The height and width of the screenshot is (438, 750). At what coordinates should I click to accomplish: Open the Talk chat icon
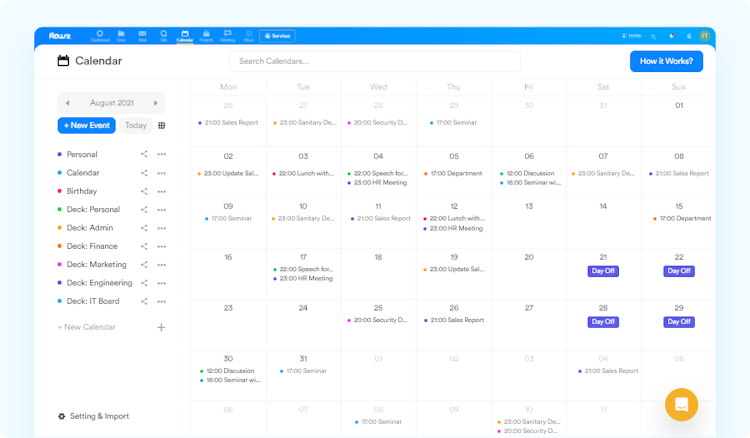click(x=164, y=36)
